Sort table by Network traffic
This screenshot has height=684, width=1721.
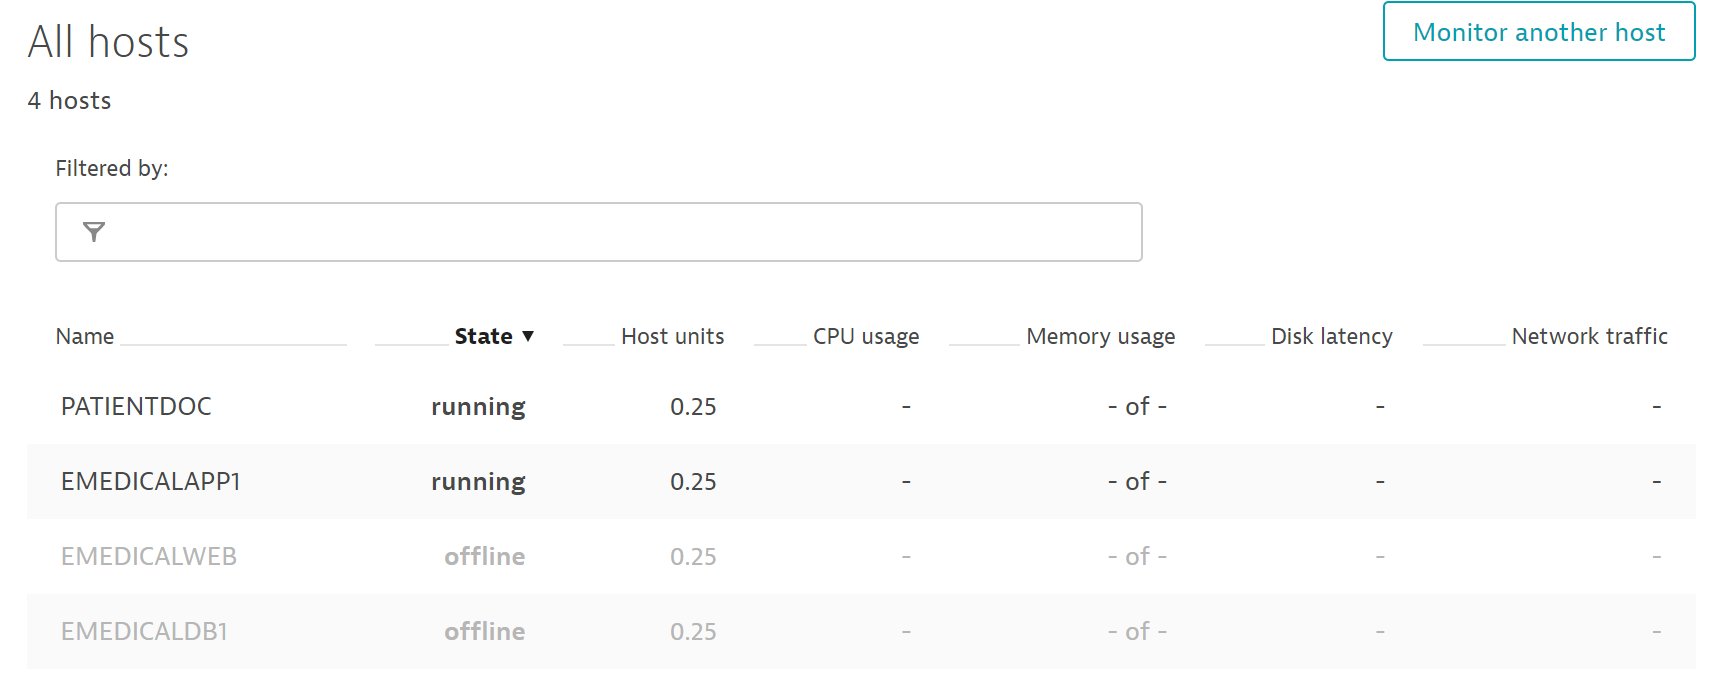[1589, 337]
